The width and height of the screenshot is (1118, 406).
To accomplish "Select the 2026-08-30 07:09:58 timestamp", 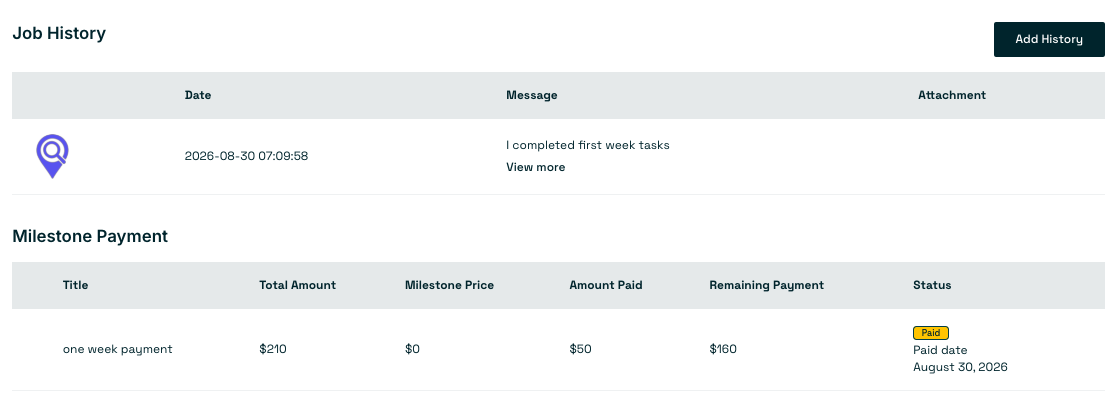I will click(246, 156).
